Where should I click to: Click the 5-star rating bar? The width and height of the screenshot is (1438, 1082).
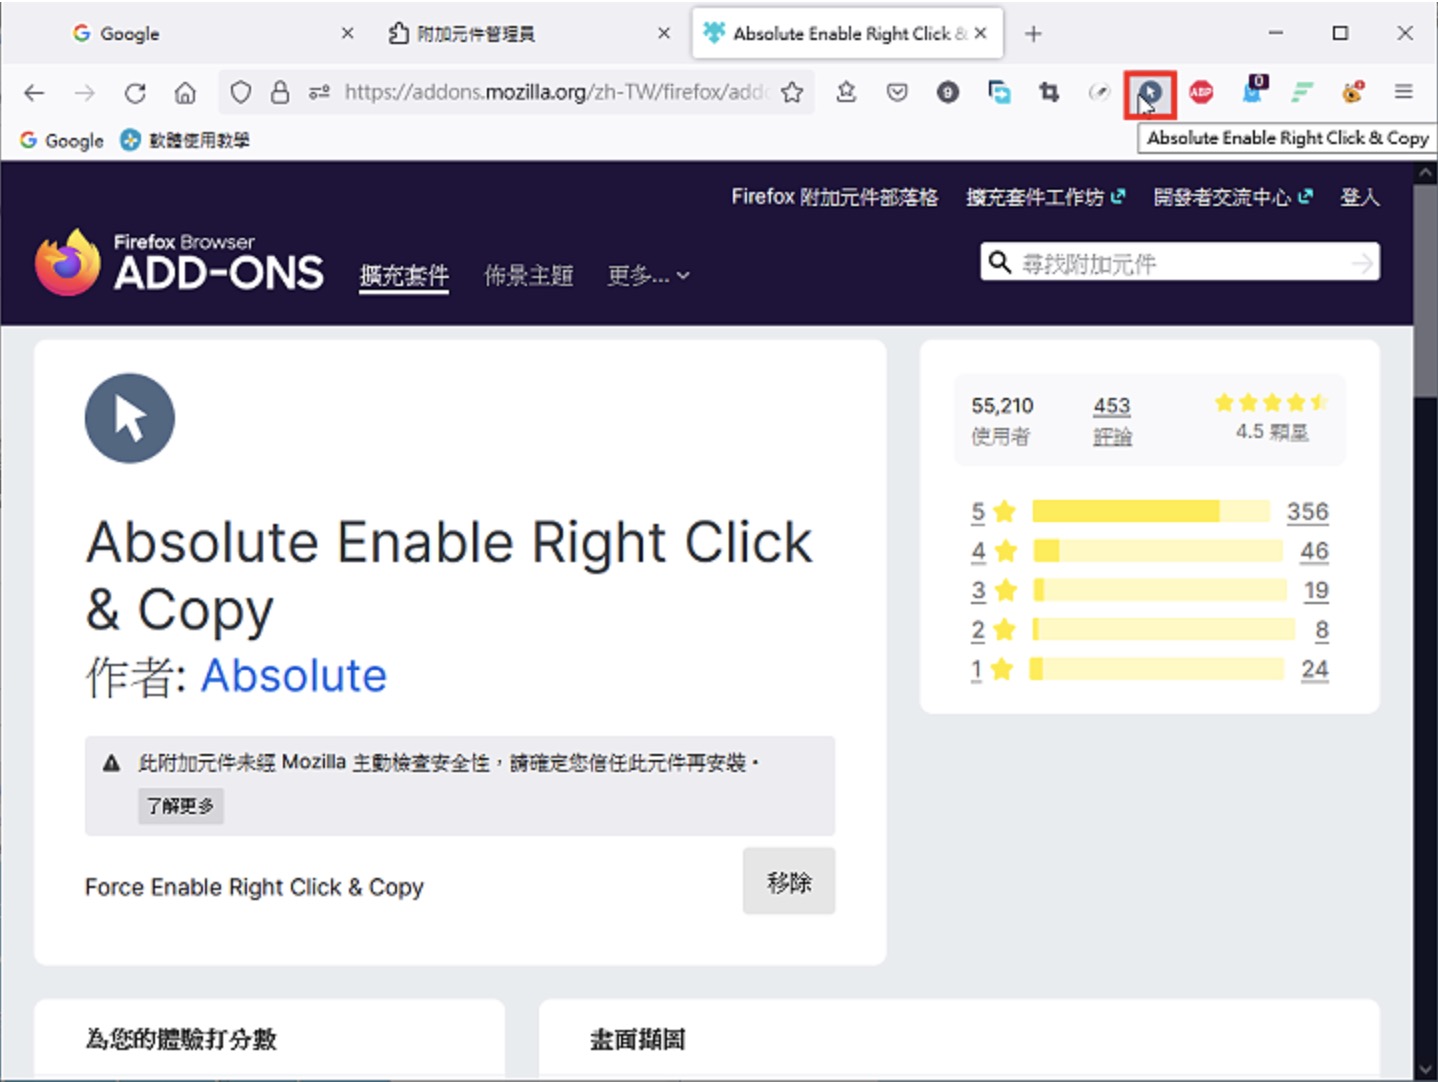pyautogui.click(x=1151, y=512)
